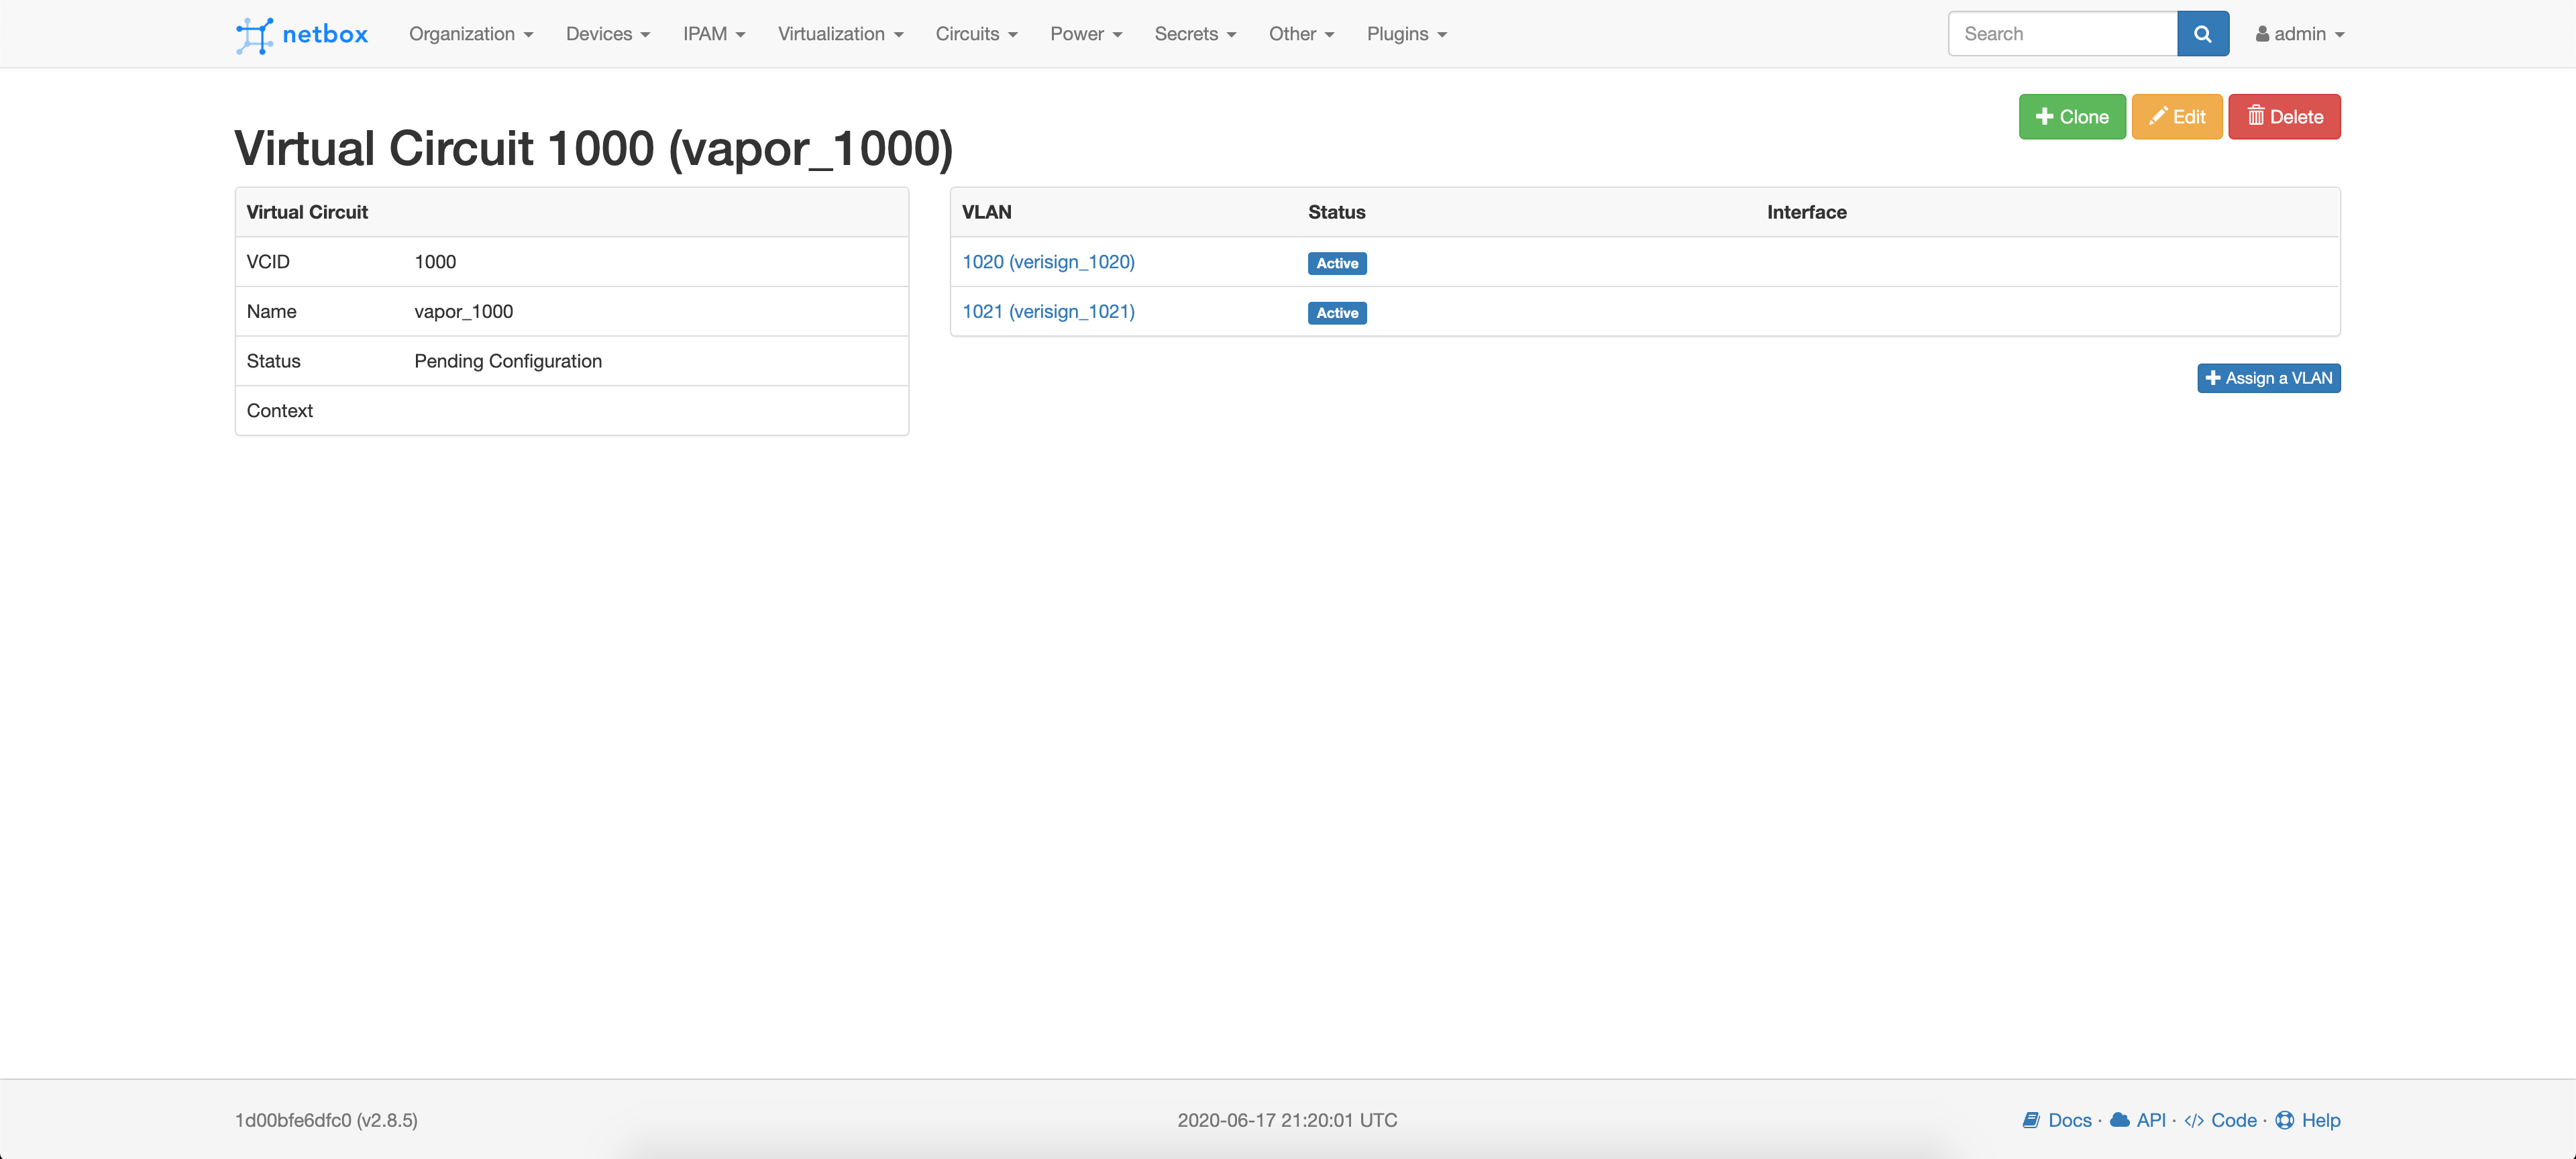
Task: Click the Docs book icon in footer
Action: tap(2030, 1120)
